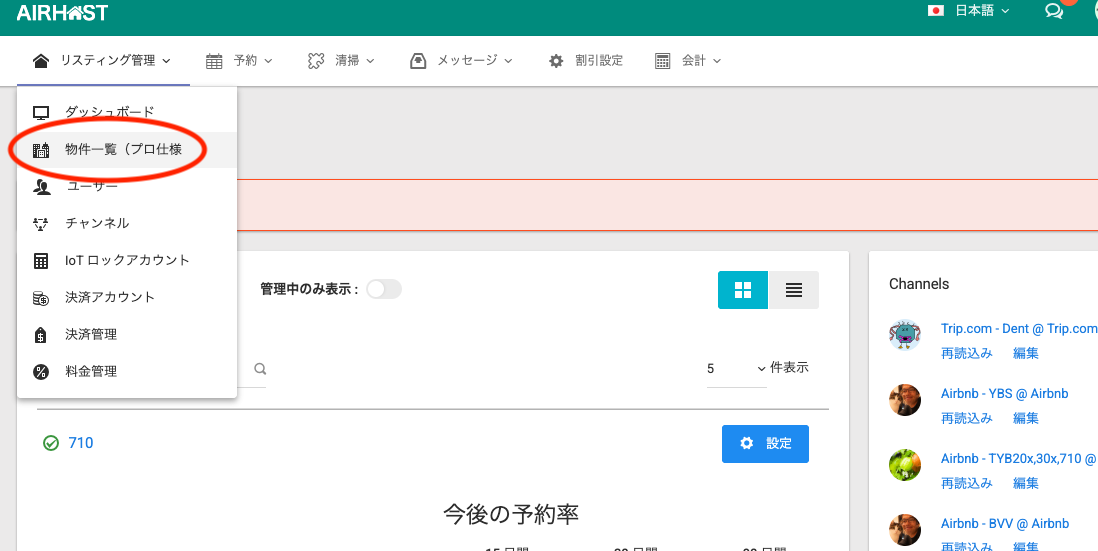1098x551 pixels.
Task: Click the green check icon beside 710
Action: click(x=51, y=443)
